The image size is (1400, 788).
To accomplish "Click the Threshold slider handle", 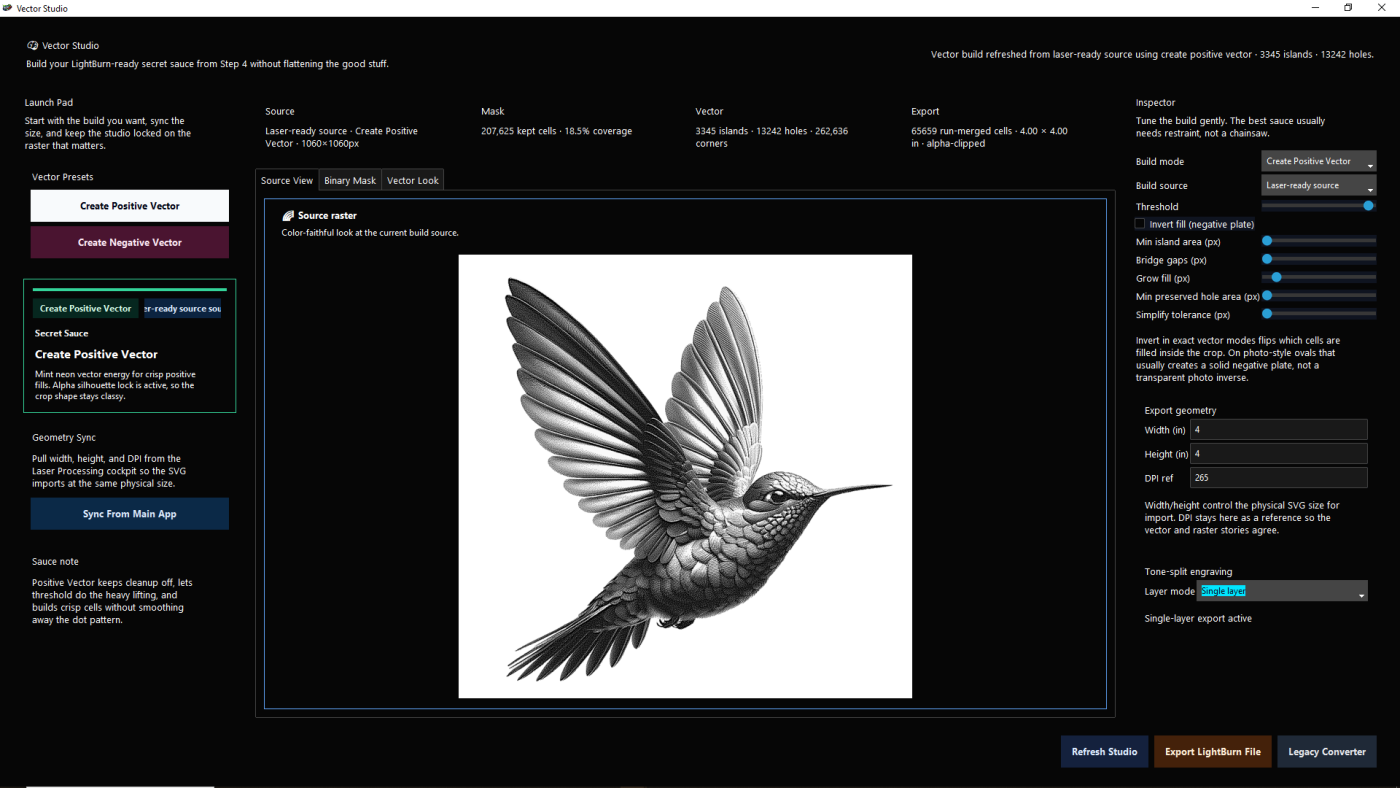I will click(1368, 206).
